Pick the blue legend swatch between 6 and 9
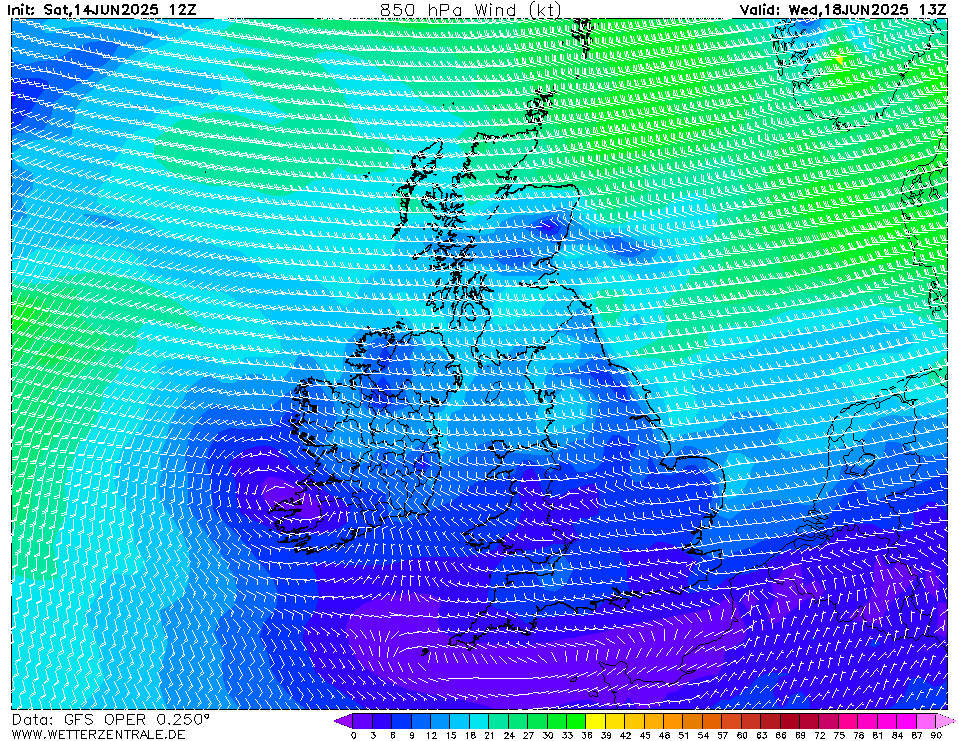Image resolution: width=959 pixels, height=741 pixels. 402,721
